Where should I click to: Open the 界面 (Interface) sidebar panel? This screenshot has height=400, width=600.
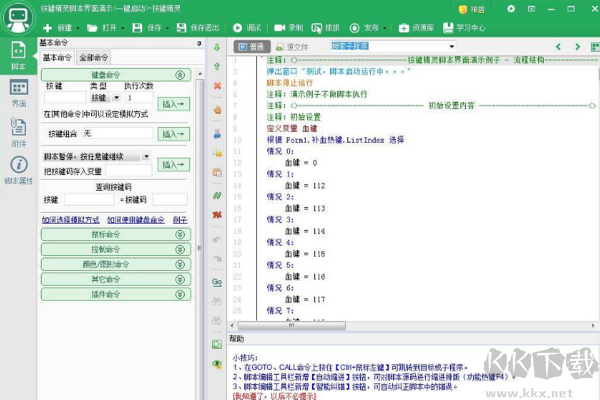(x=17, y=91)
